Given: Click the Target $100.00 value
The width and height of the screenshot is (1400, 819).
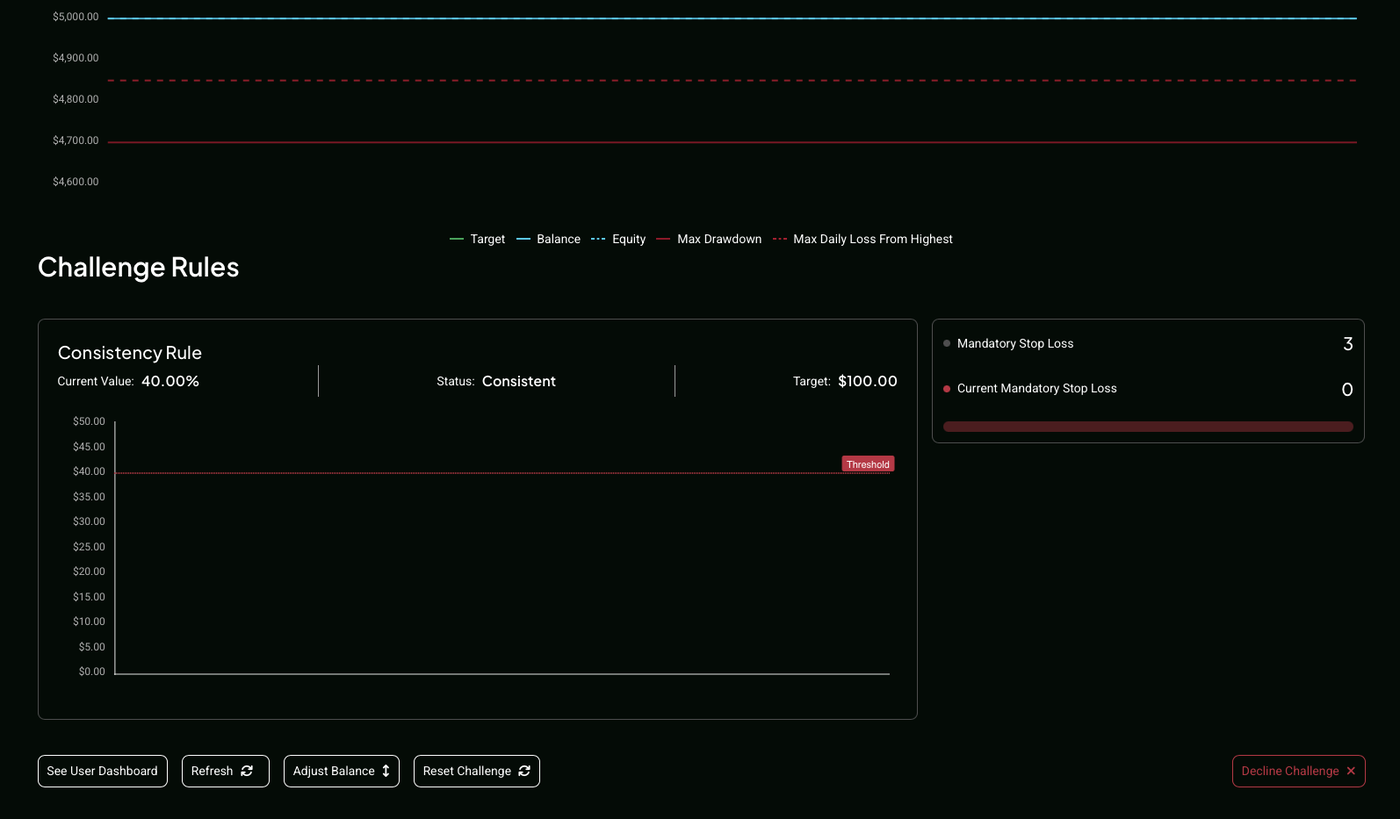Looking at the screenshot, I should [867, 381].
